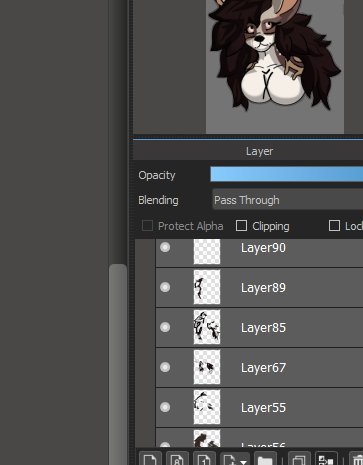
Task: Toggle Layer55 visibility
Action: coord(165,407)
